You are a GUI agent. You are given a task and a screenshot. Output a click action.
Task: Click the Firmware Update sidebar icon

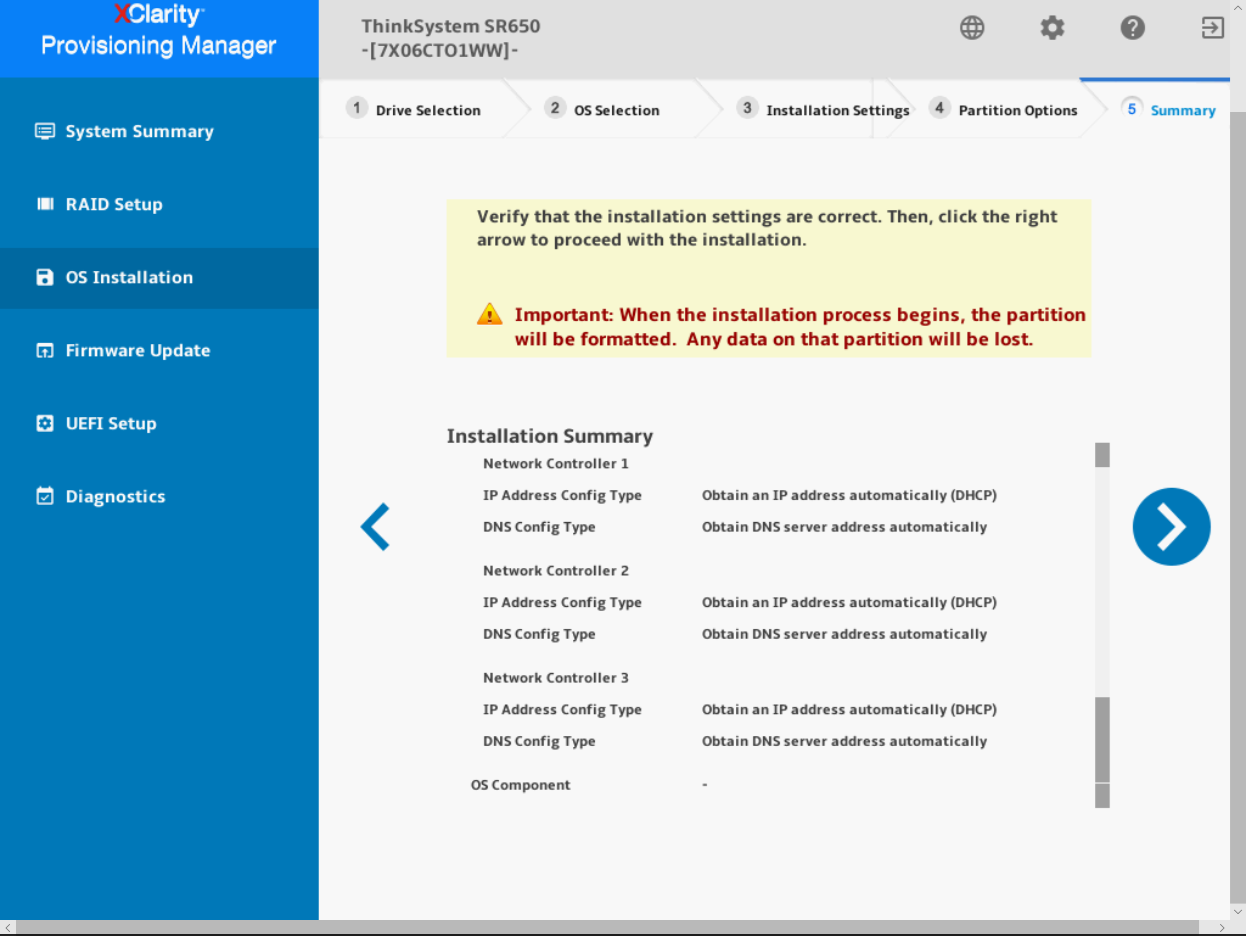[x=44, y=350]
